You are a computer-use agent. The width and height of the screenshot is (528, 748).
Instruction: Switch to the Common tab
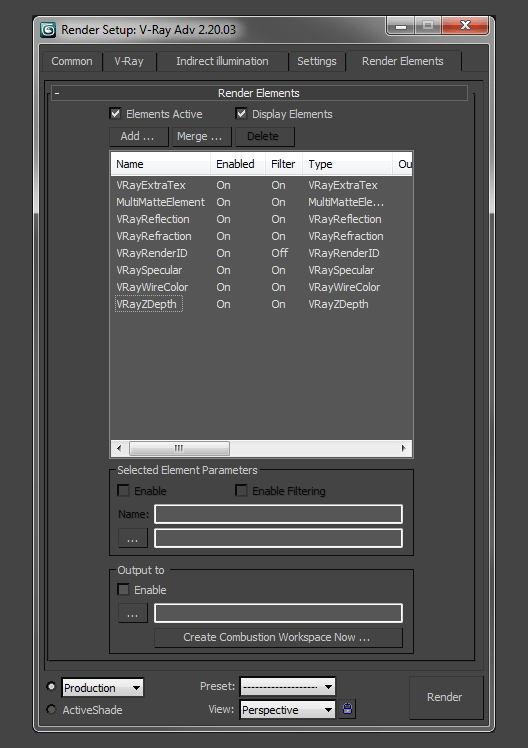click(x=72, y=61)
